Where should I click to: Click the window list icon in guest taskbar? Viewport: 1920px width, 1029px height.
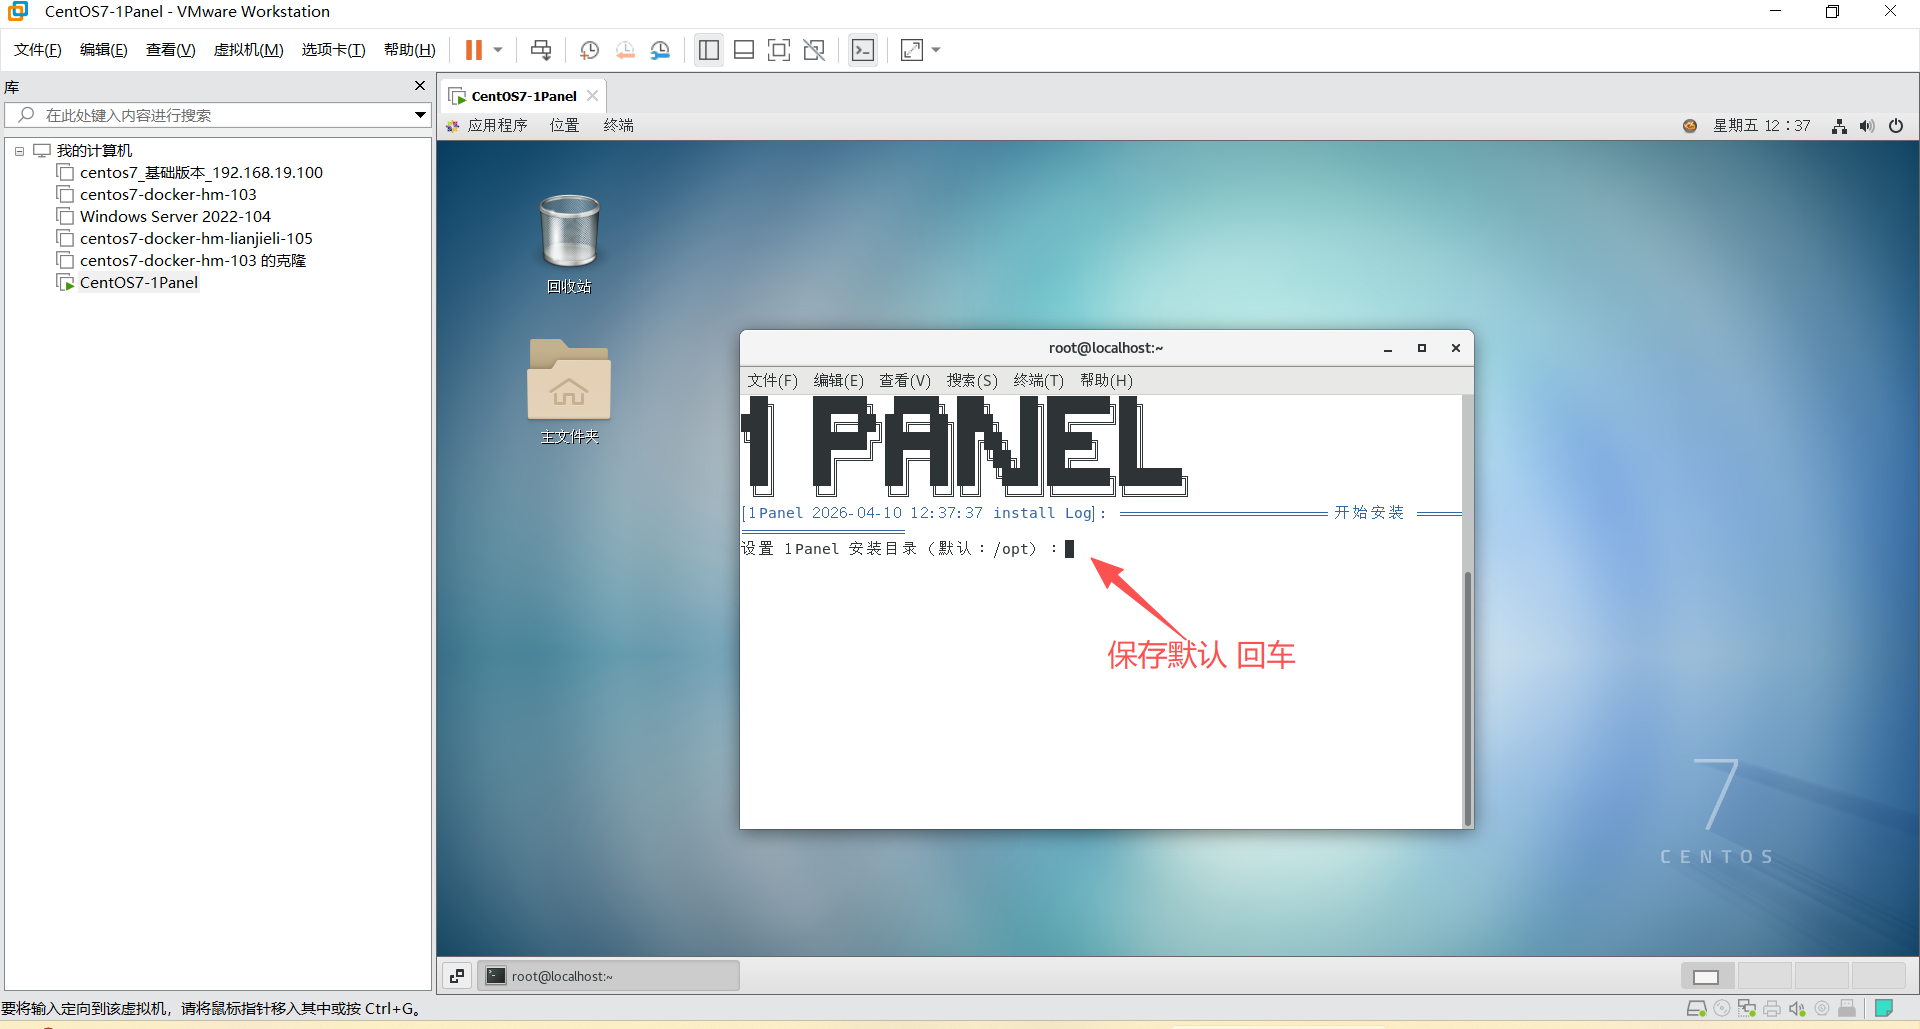pyautogui.click(x=457, y=976)
